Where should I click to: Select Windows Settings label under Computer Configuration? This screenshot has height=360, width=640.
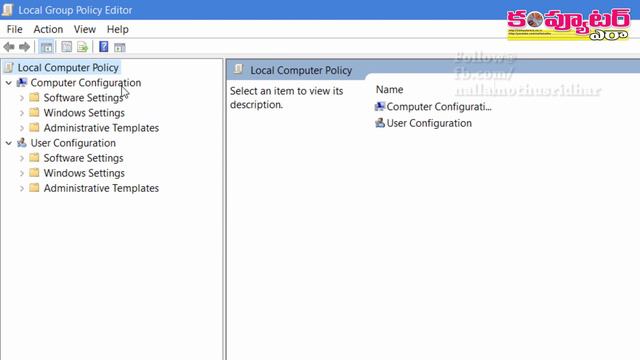[x=84, y=113]
